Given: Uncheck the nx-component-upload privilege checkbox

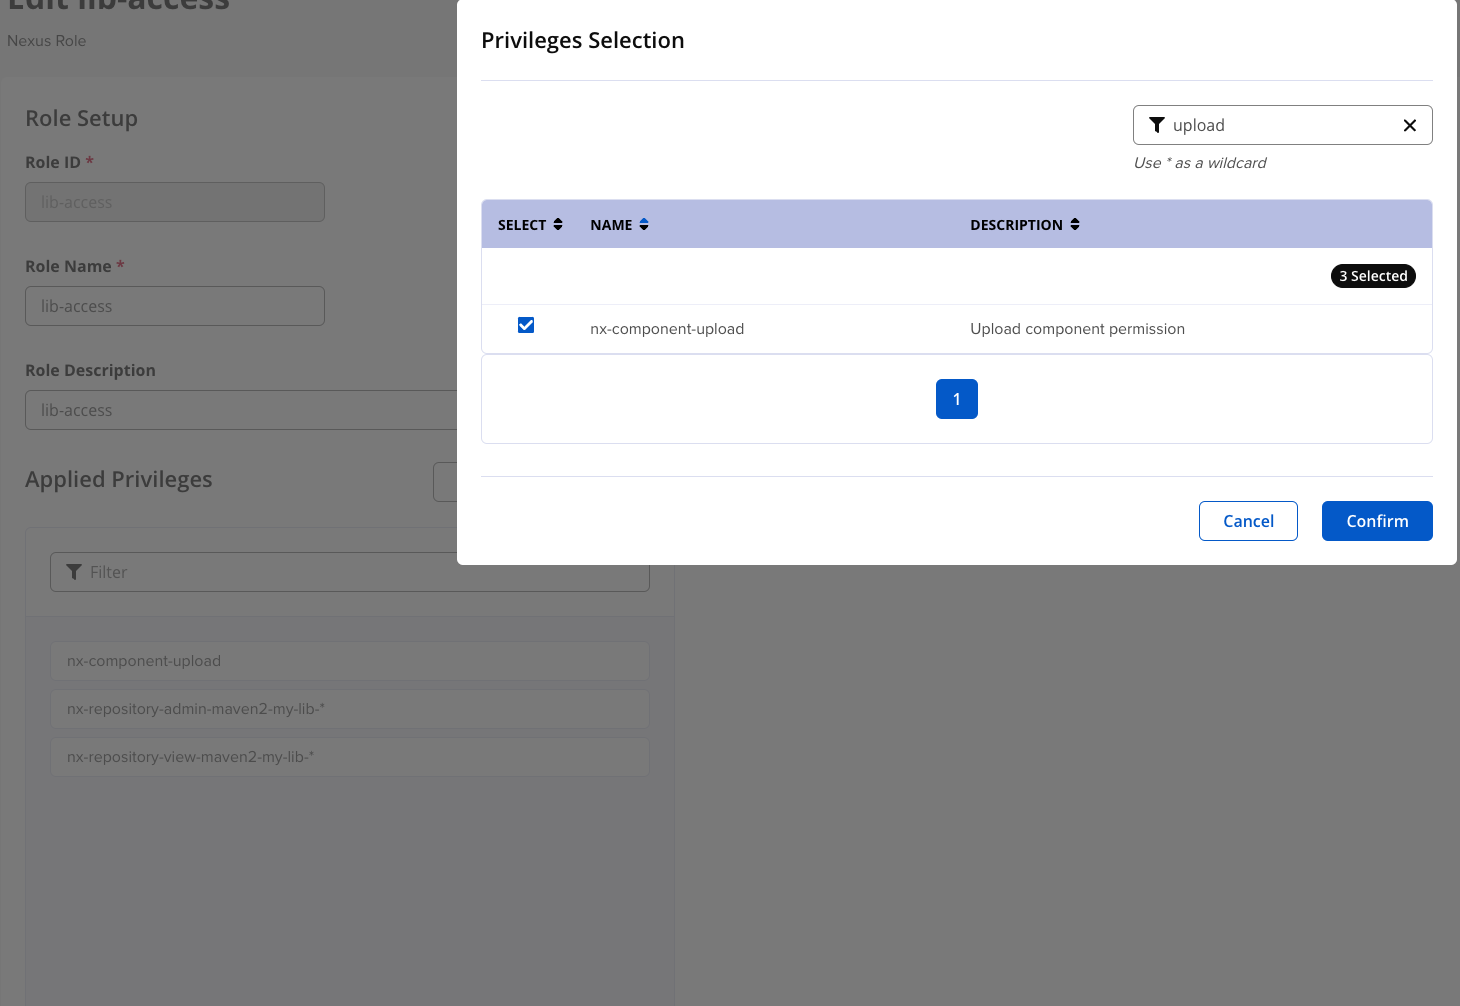Looking at the screenshot, I should point(526,325).
